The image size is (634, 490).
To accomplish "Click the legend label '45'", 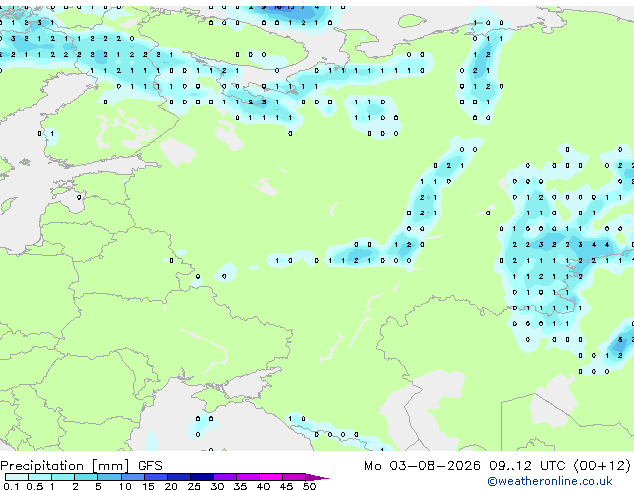I will (287, 486).
